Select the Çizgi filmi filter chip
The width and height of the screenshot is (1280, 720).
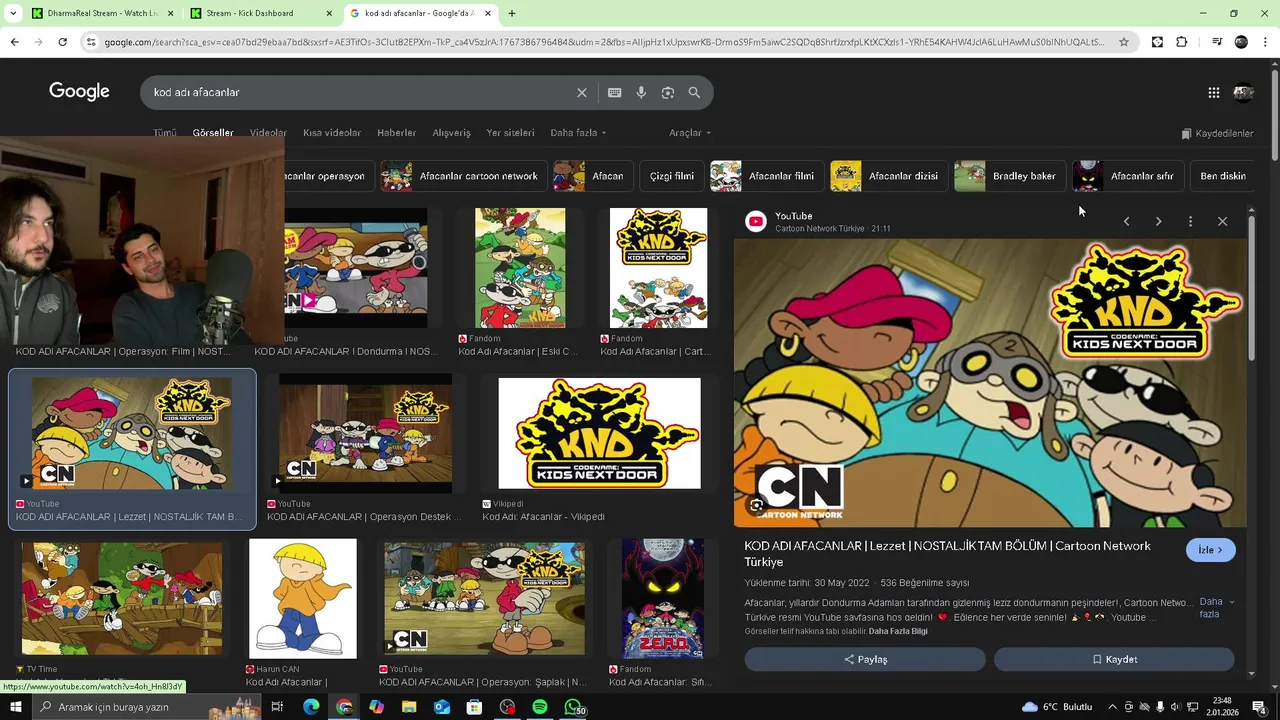[x=671, y=176]
